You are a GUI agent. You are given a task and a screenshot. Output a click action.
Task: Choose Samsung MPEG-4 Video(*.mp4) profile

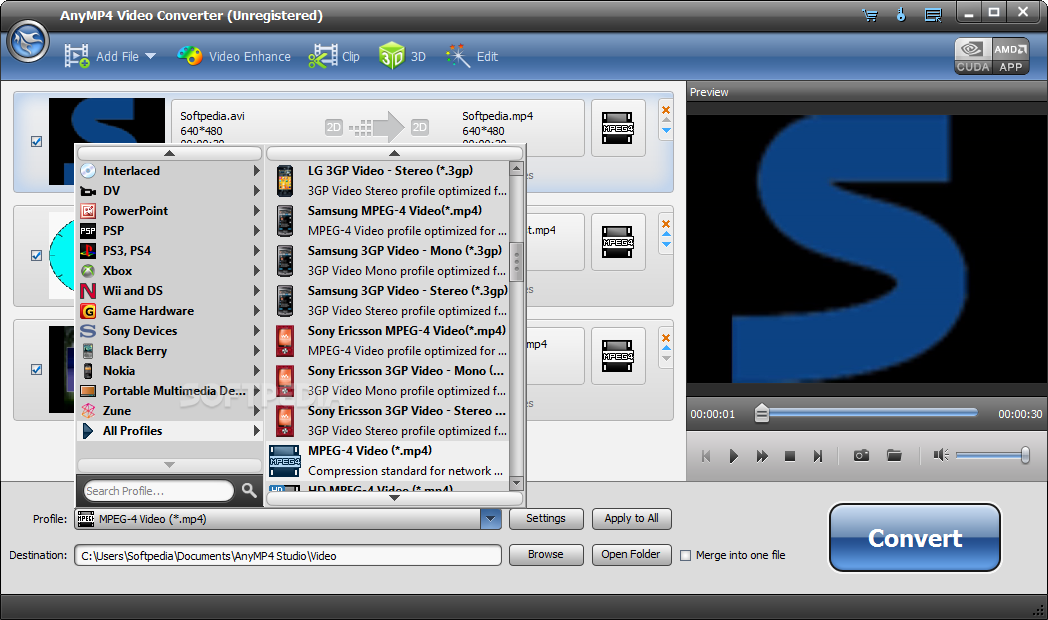388,220
